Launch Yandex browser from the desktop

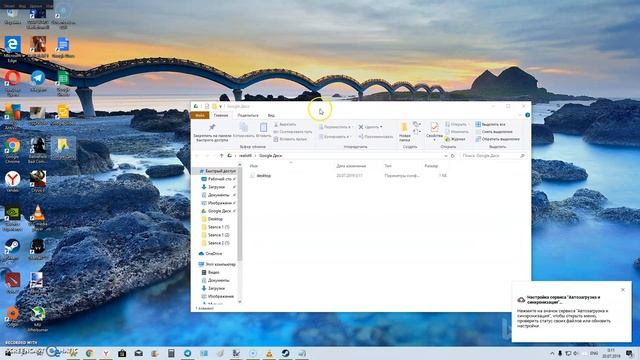tap(13, 181)
